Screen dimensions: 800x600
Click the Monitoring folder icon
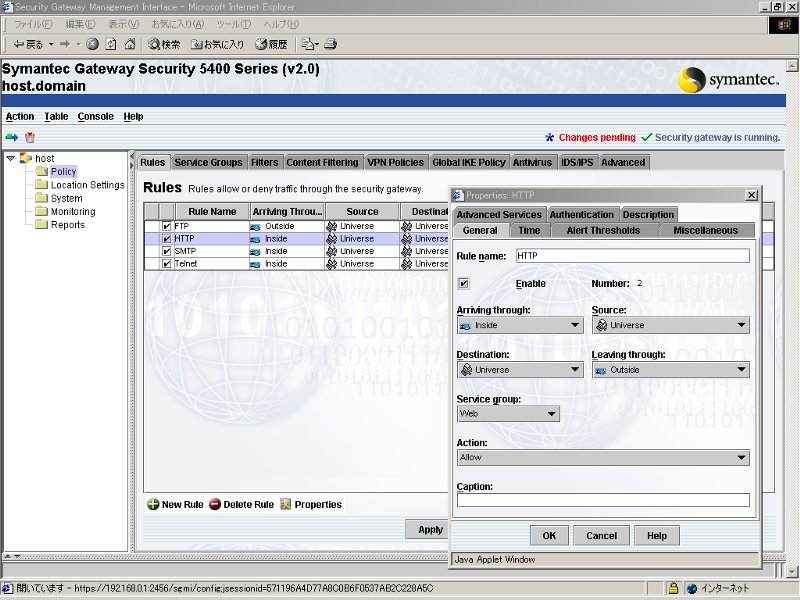41,211
